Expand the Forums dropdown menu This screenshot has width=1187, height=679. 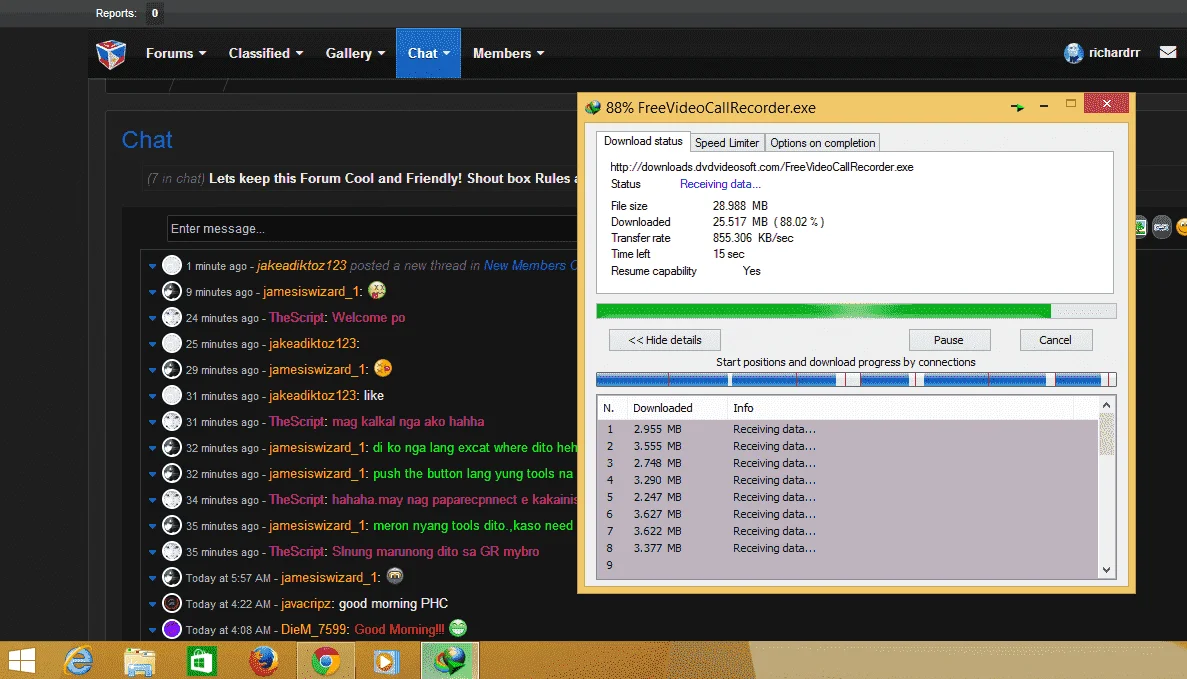(x=176, y=53)
